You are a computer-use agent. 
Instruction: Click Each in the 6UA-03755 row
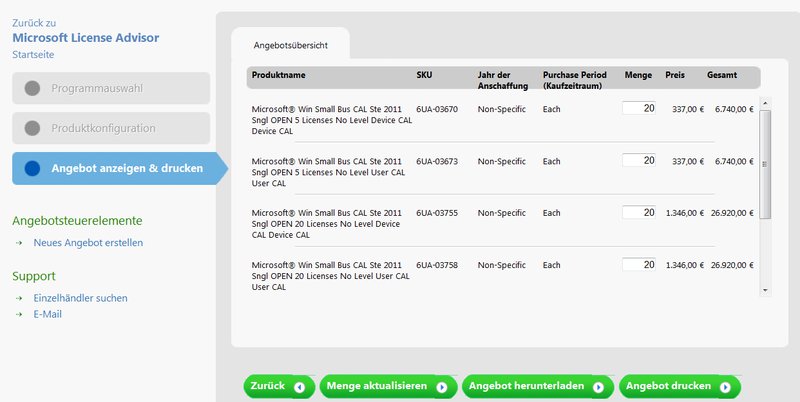point(552,213)
